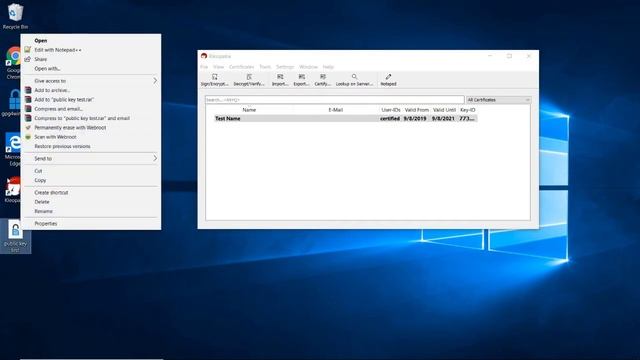
Task: Close the Kleopatra window
Action: tap(529, 56)
